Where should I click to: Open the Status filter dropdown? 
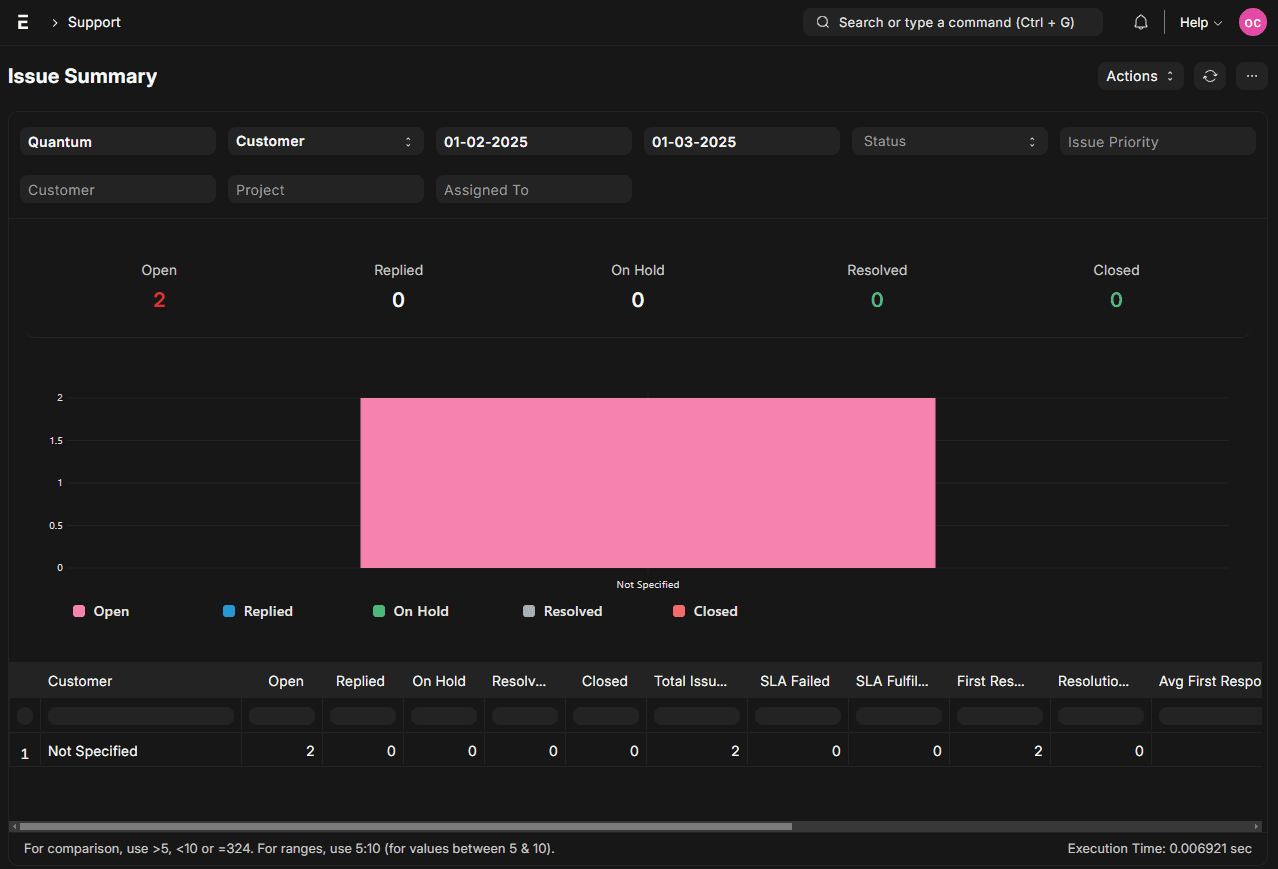950,141
